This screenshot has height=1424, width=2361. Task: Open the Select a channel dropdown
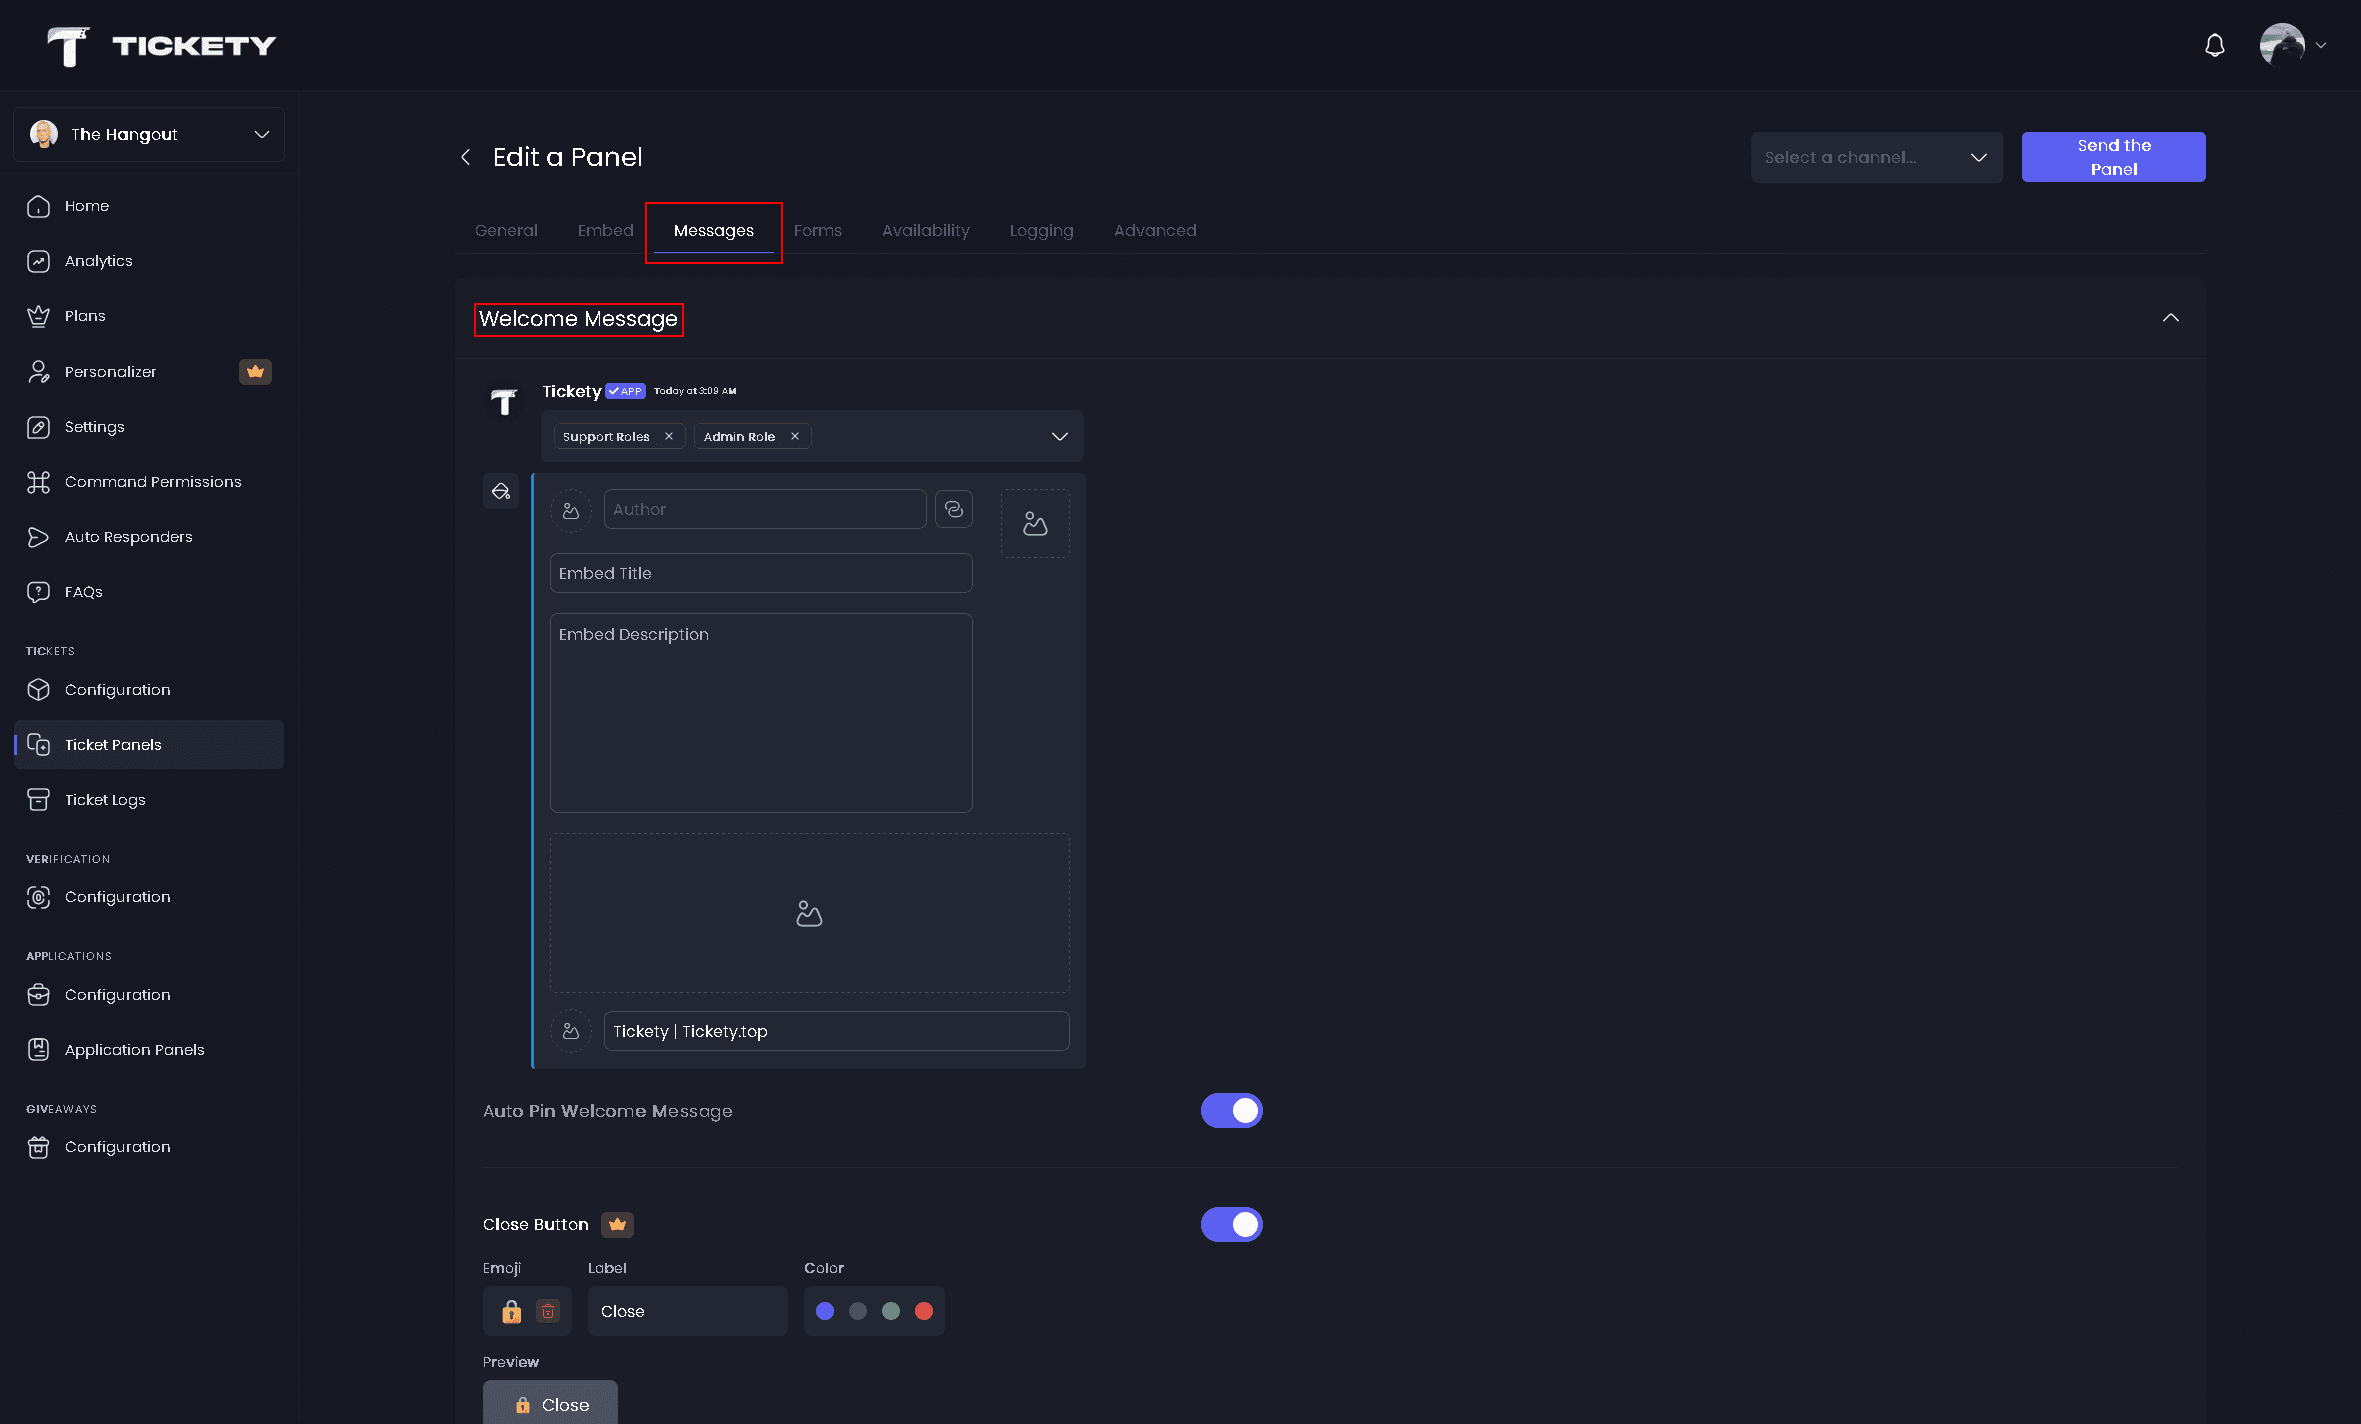click(1877, 156)
